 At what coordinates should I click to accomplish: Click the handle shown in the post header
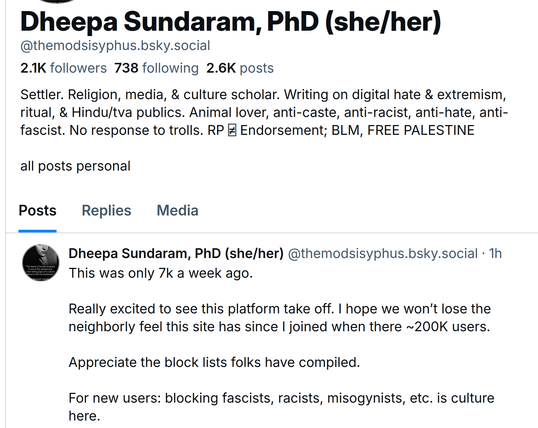(383, 254)
